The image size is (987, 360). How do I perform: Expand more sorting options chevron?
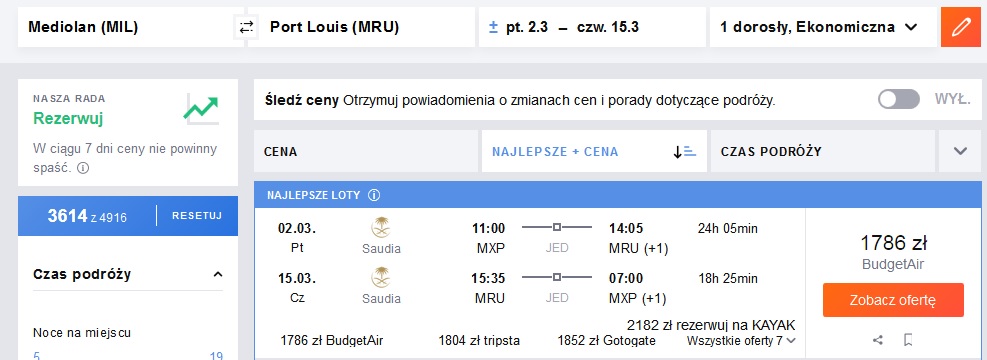coord(960,151)
